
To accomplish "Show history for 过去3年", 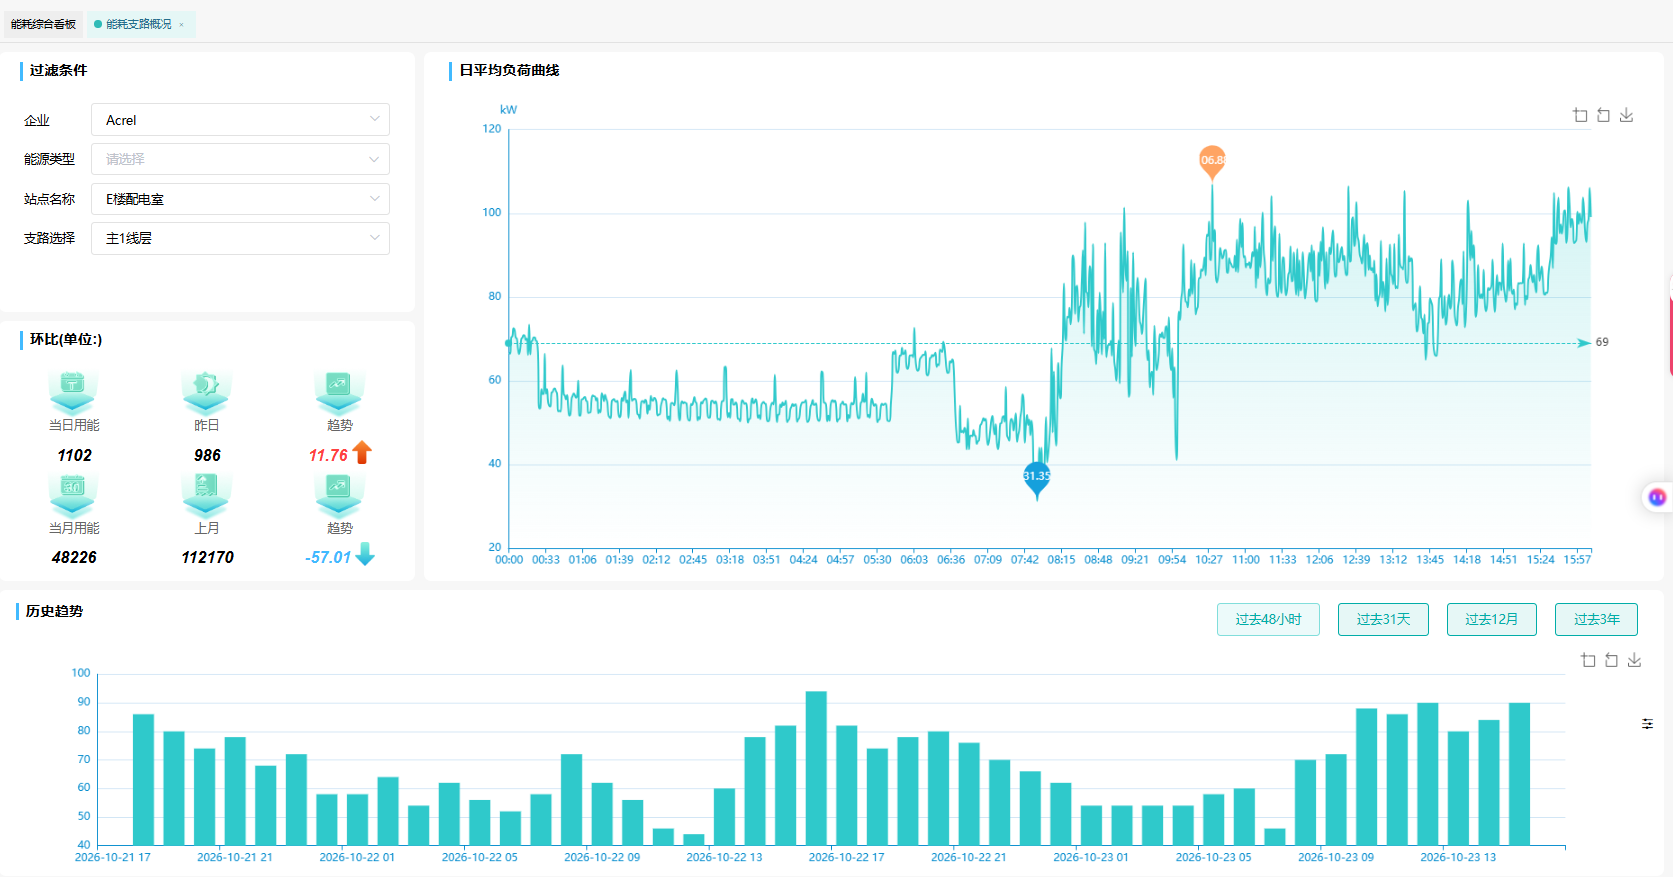I will pos(1596,619).
